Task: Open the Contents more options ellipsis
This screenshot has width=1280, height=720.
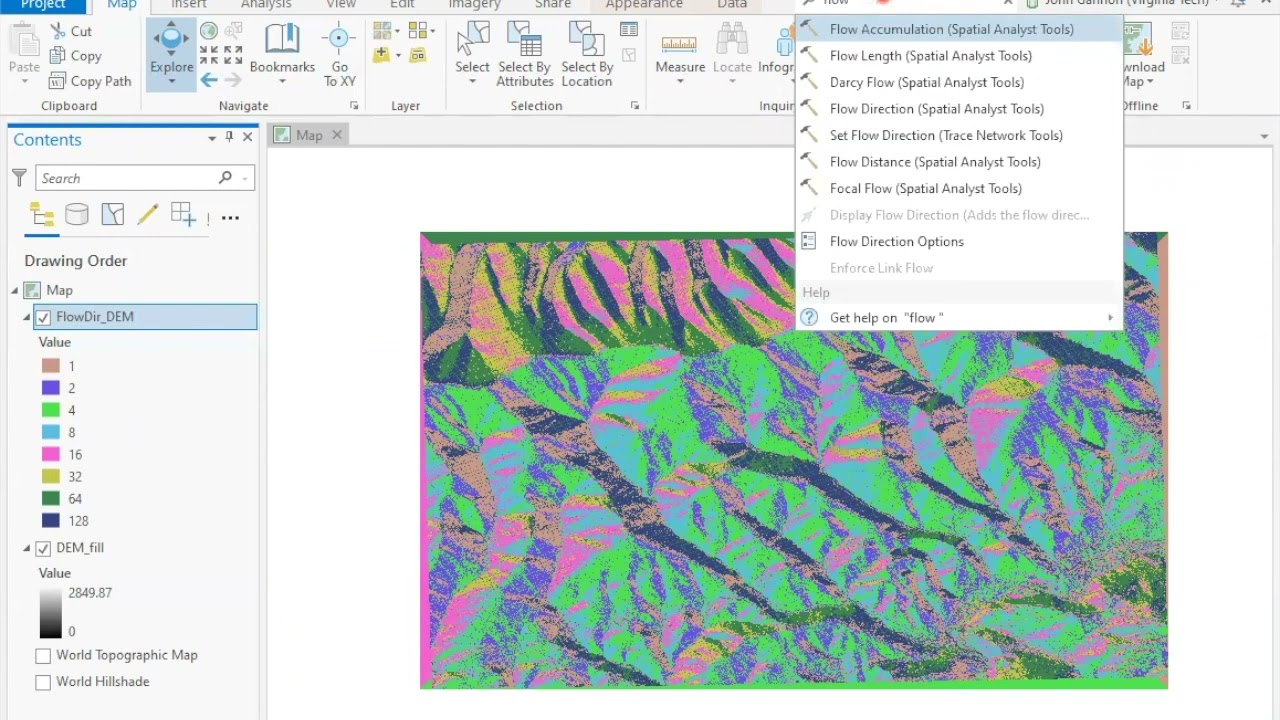Action: coord(230,217)
